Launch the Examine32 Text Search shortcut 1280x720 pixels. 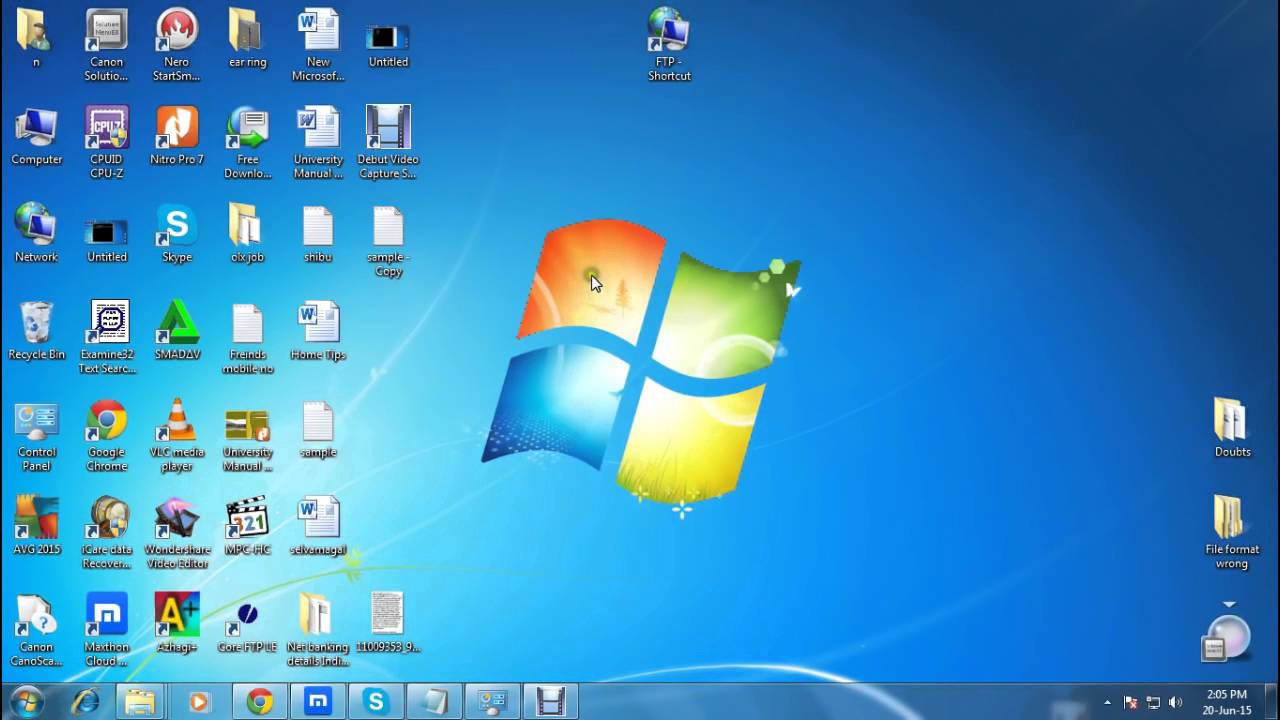click(106, 338)
